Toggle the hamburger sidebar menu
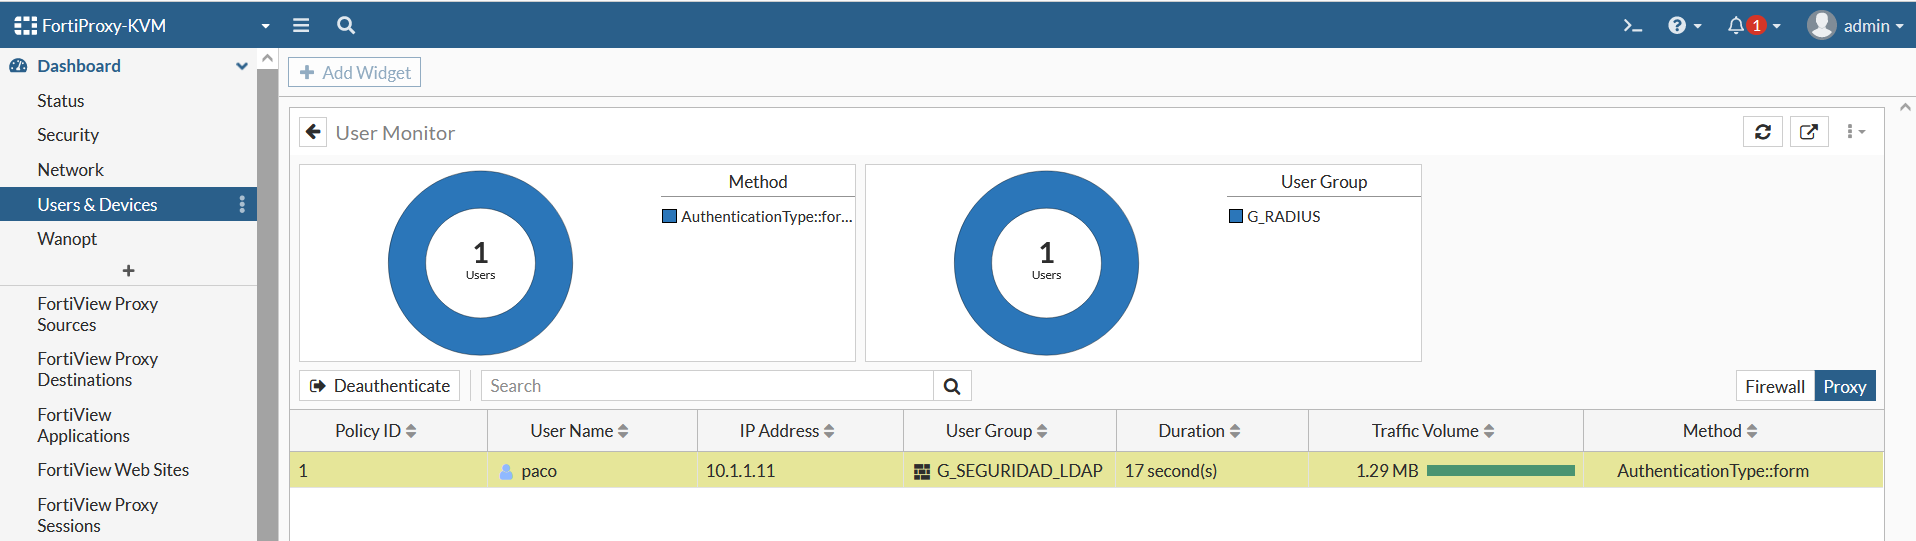 [301, 26]
